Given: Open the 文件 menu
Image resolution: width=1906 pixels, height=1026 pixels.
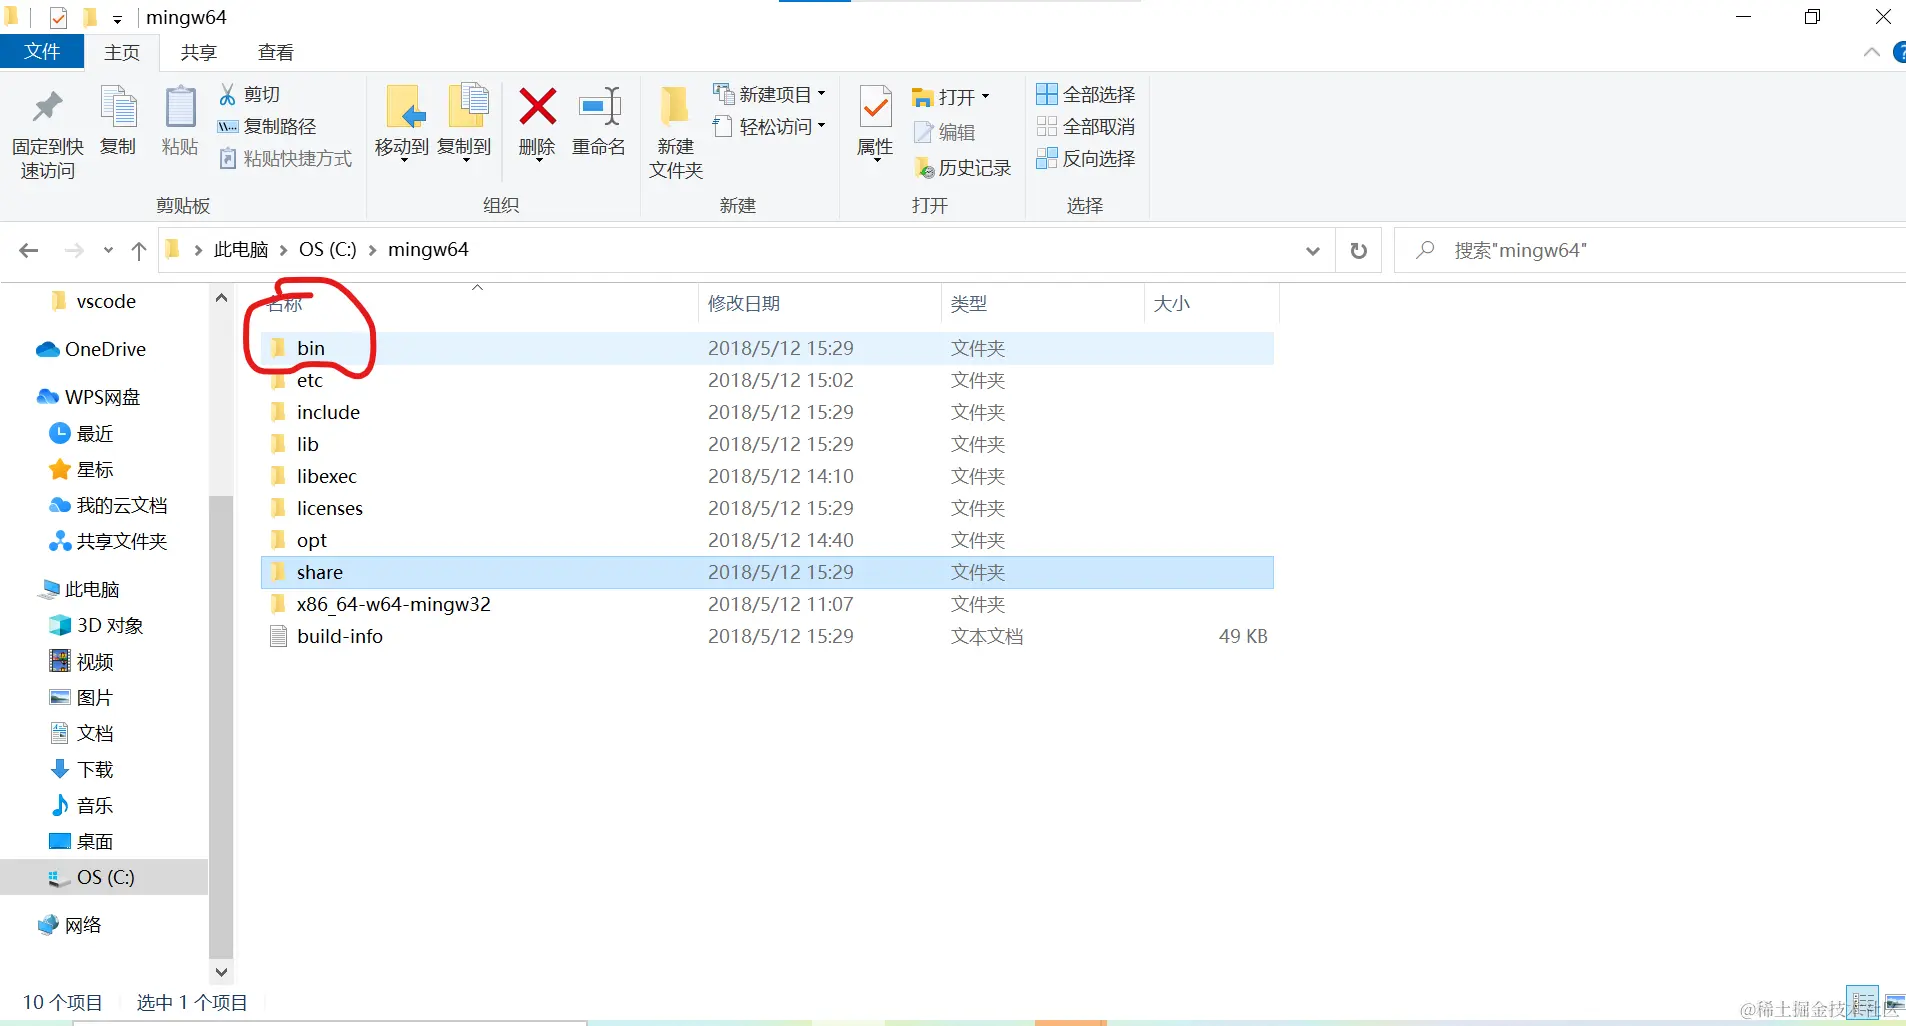Looking at the screenshot, I should tap(41, 52).
